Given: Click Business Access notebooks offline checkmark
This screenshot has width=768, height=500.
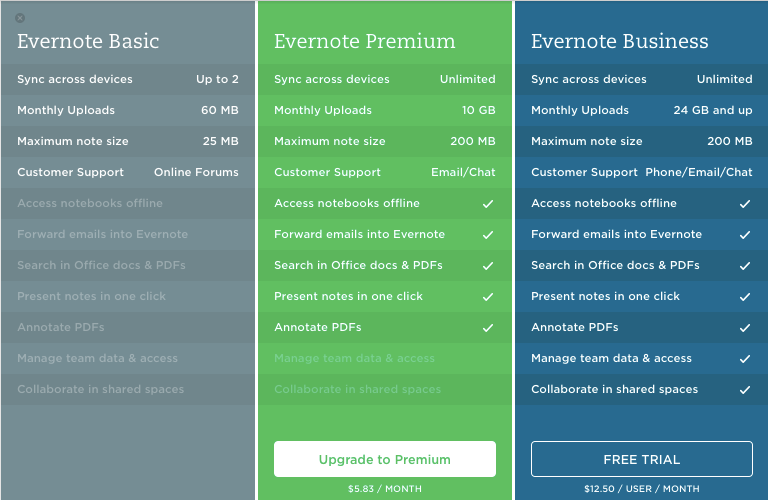Looking at the screenshot, I should point(744,204).
